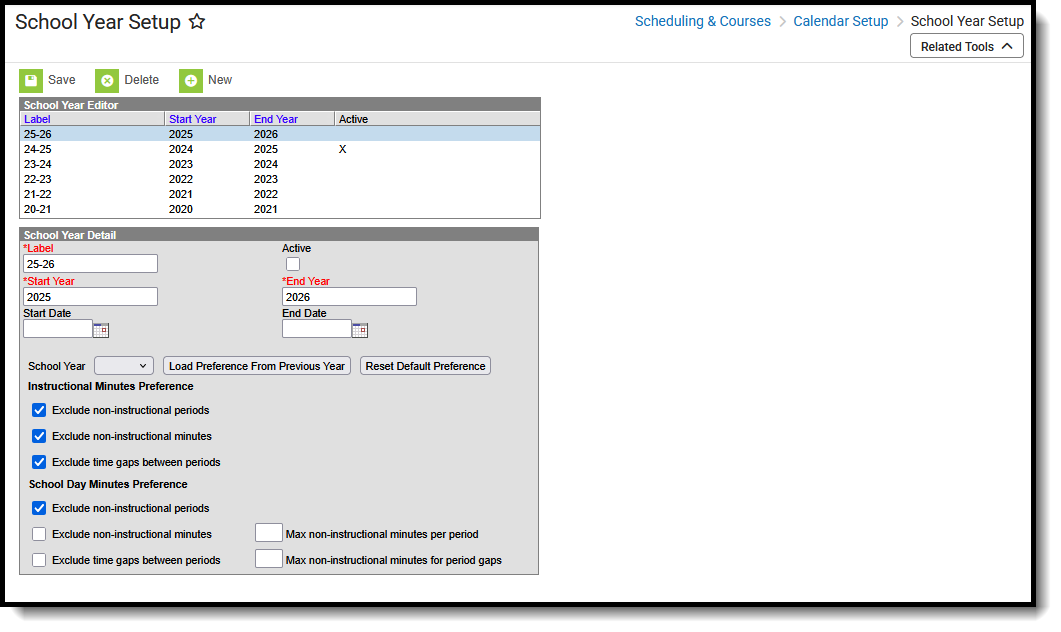Click the Save button label
The height and width of the screenshot is (632, 1061).
pyautogui.click(x=62, y=80)
